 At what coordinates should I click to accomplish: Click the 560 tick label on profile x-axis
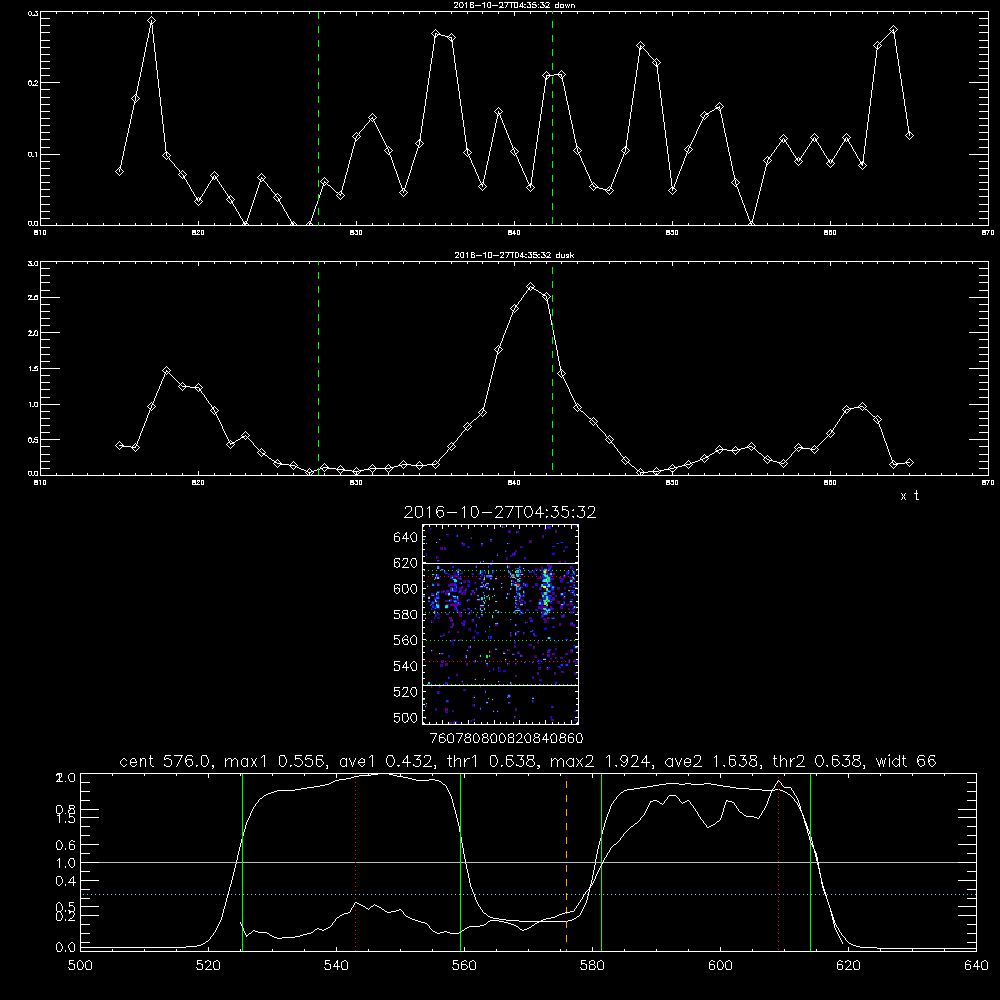464,966
